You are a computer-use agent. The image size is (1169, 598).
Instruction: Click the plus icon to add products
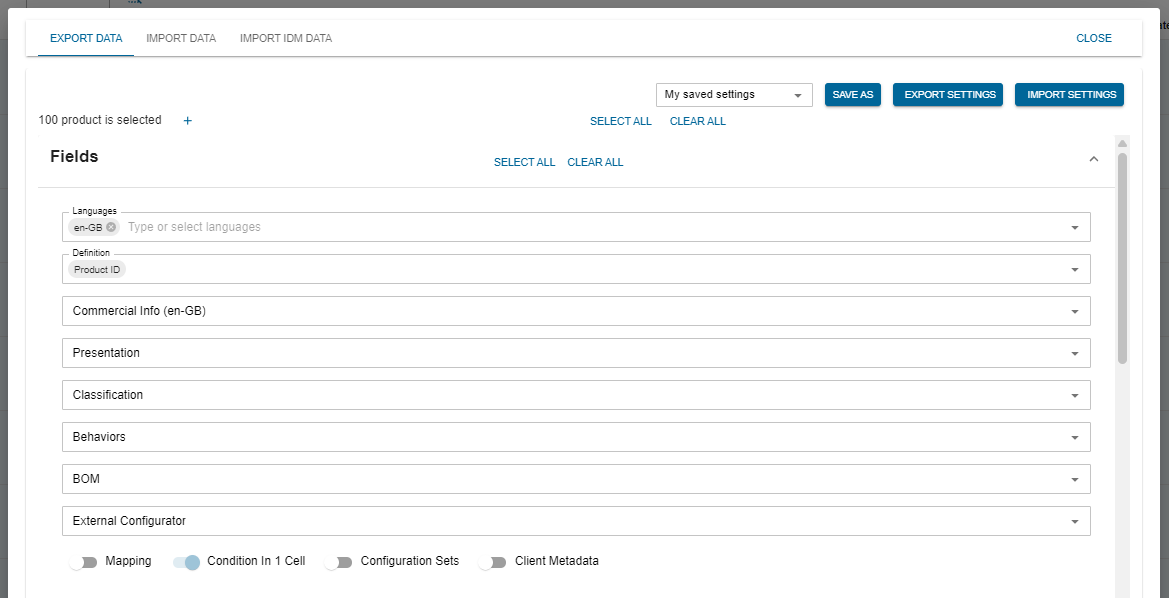[x=188, y=121]
